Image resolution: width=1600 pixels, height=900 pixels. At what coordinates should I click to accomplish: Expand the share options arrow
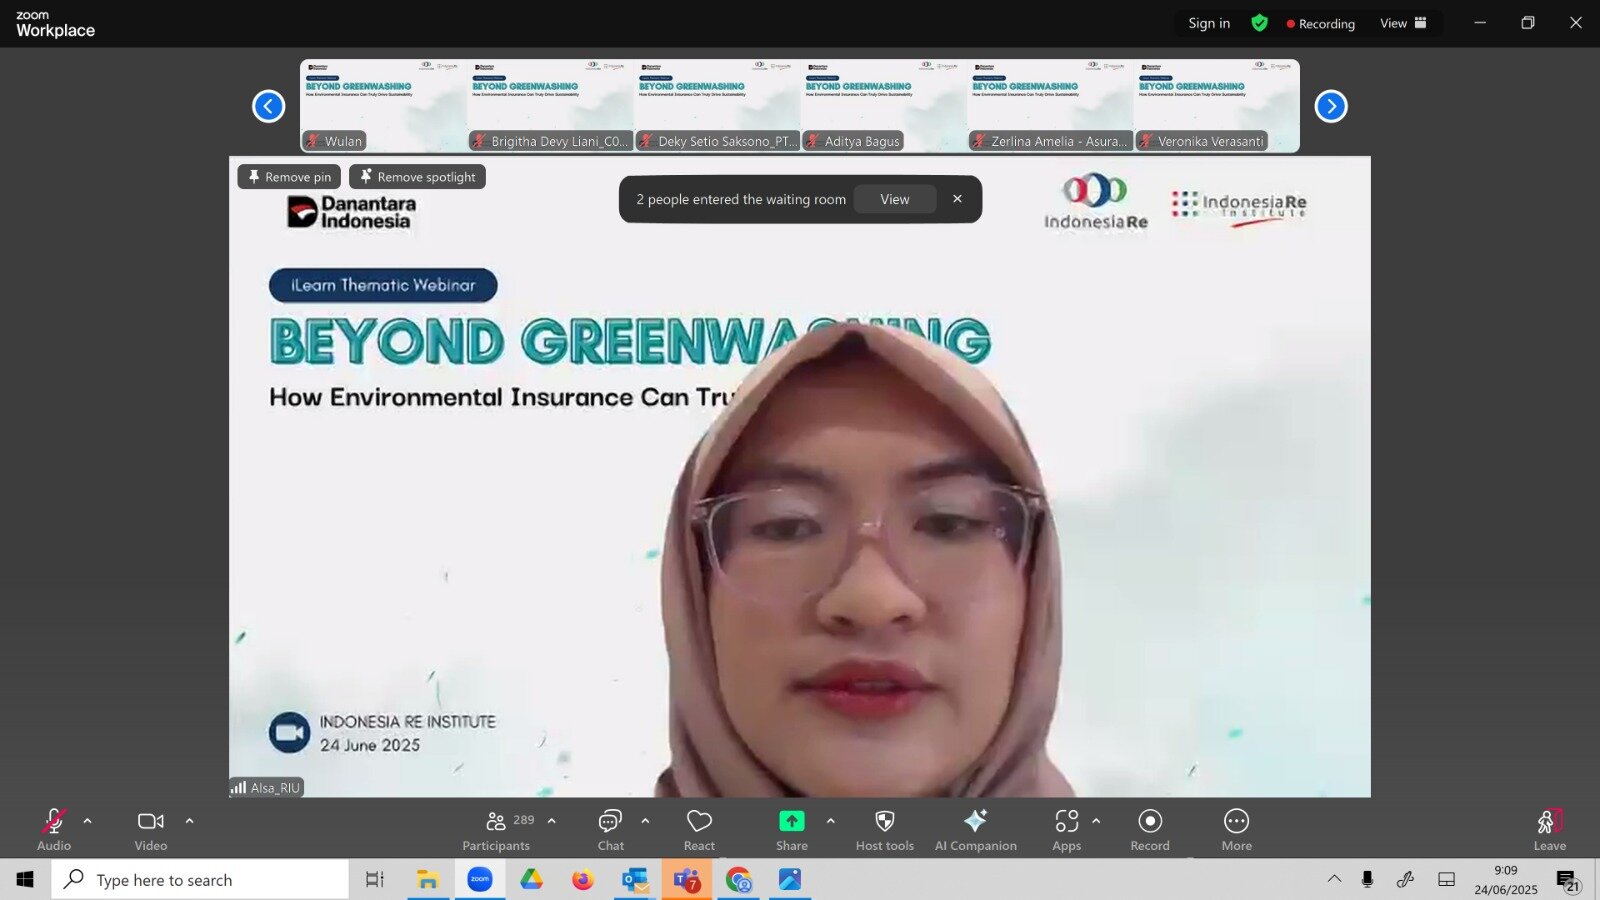[x=830, y=821]
